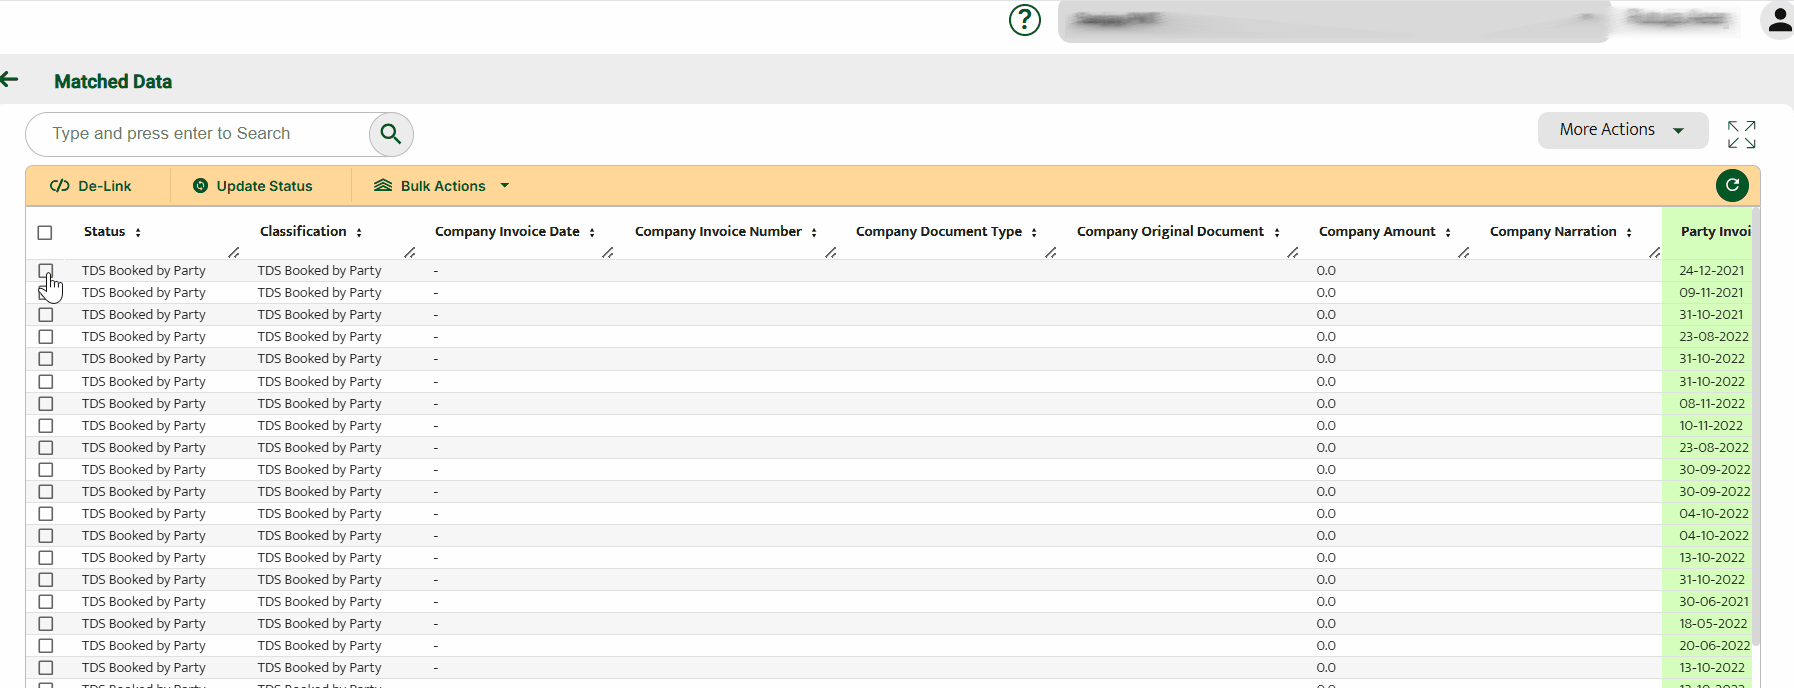The width and height of the screenshot is (1794, 688).
Task: Open the More Actions dropdown
Action: (1621, 130)
